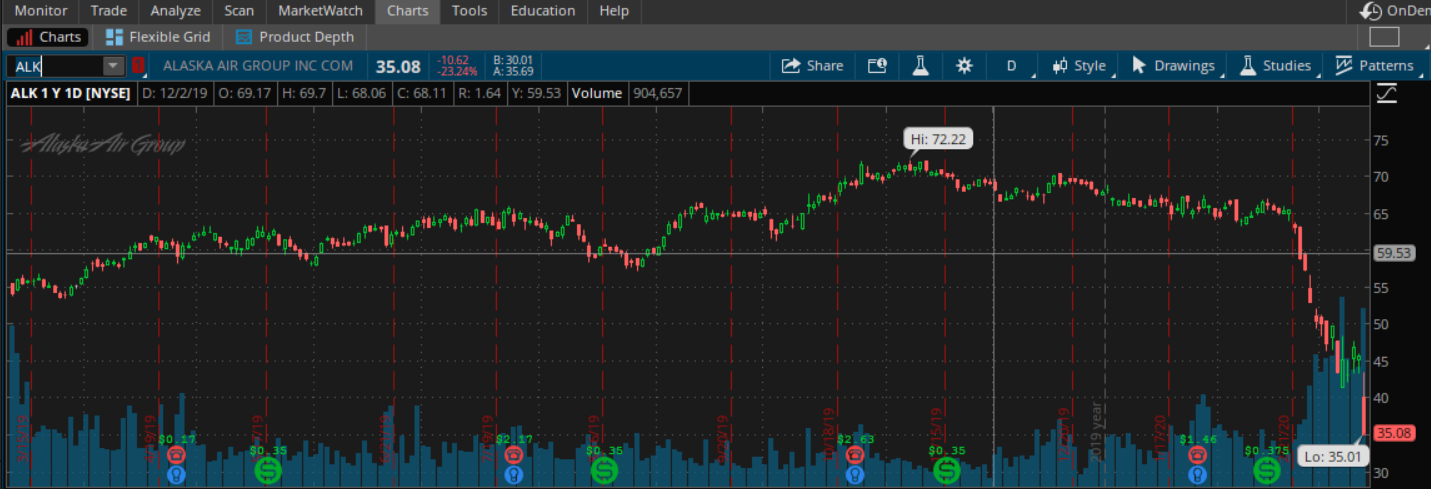Click the OnDemand button

[1396, 11]
